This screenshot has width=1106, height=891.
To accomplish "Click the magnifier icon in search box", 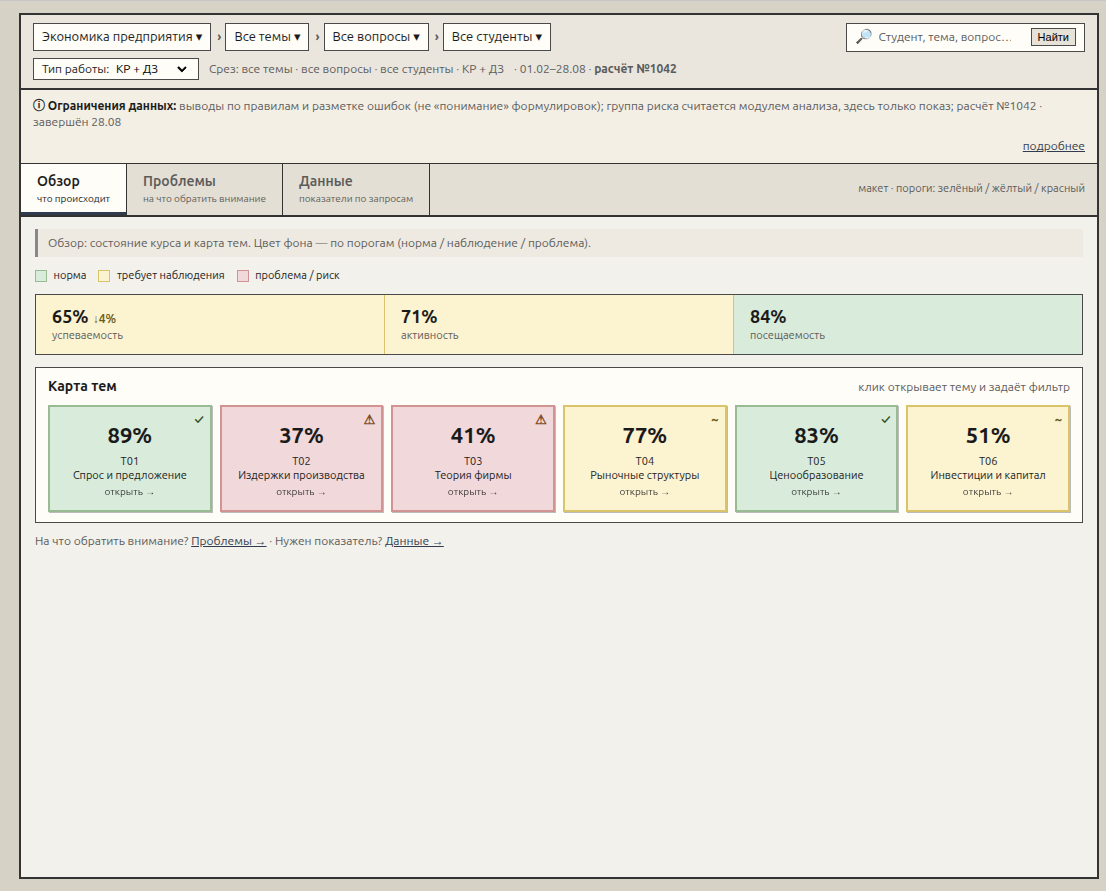I will point(863,37).
